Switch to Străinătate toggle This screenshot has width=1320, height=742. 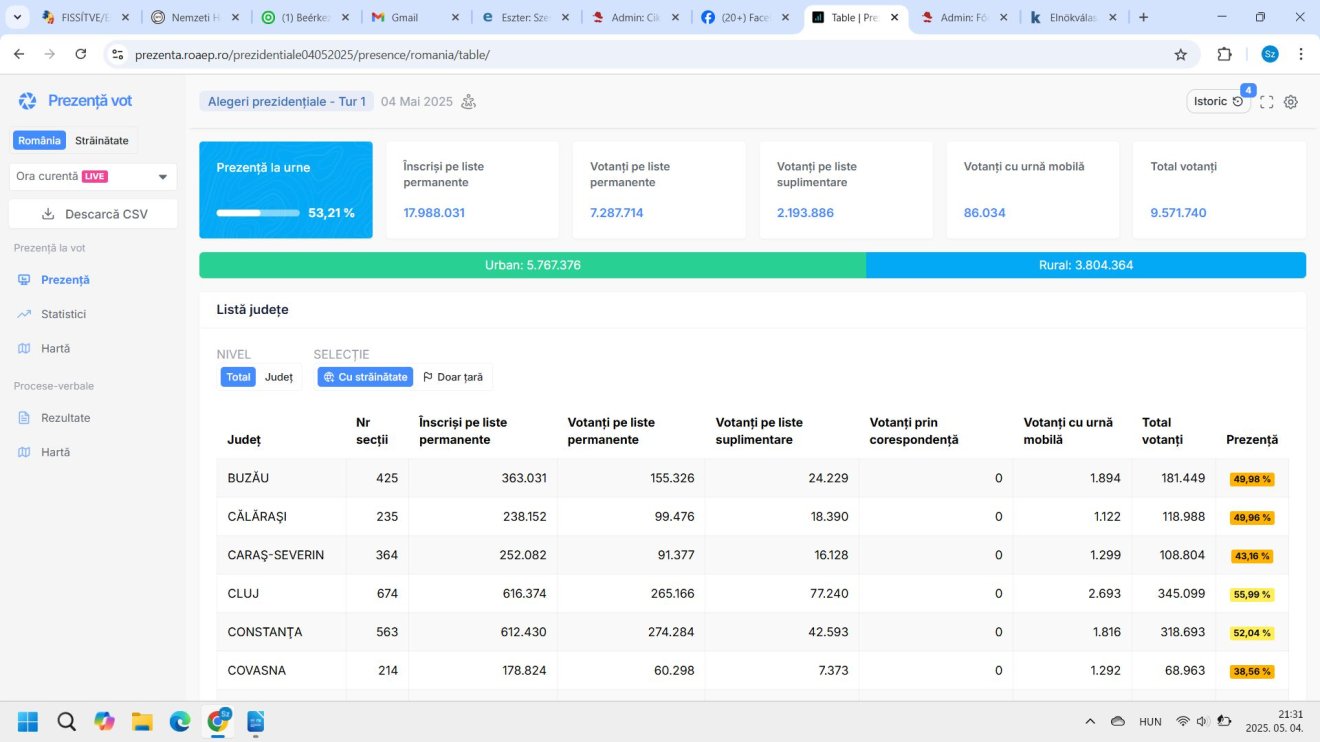[x=102, y=141]
